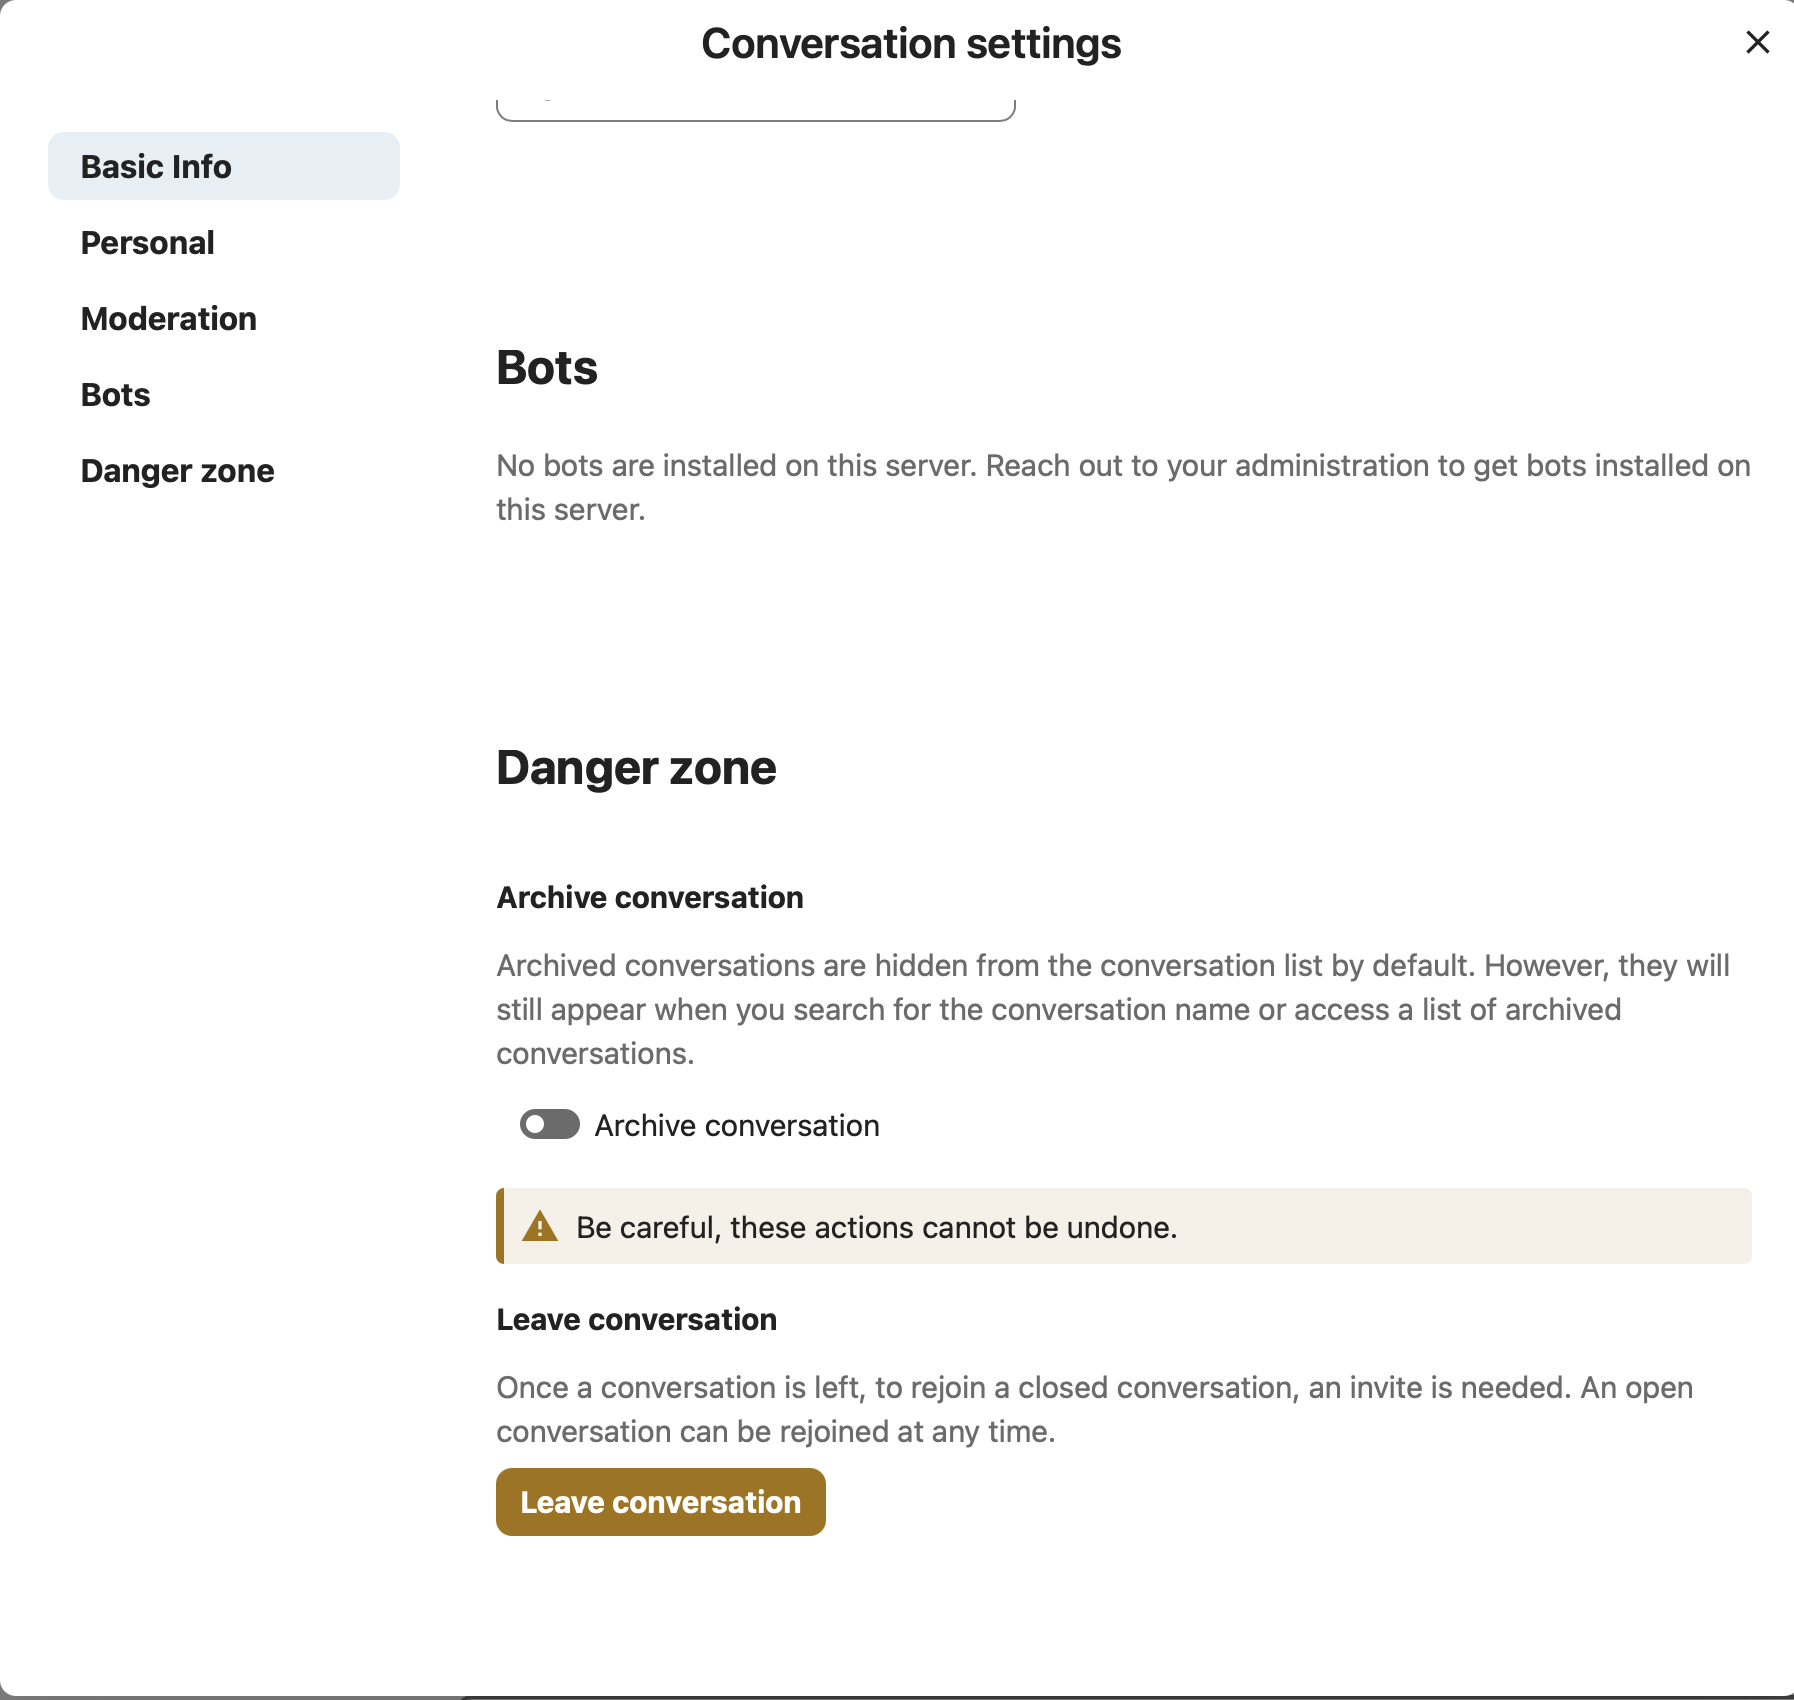Click the no bots installed message
1794x1700 pixels.
[x=1120, y=487]
